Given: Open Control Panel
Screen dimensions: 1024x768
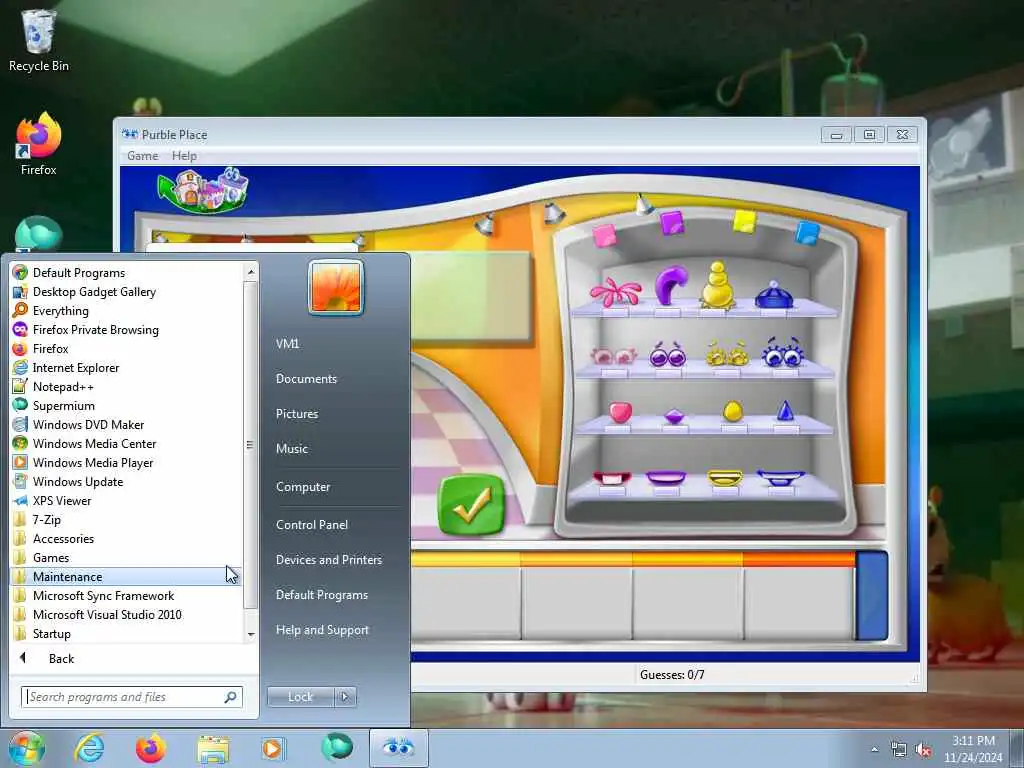Looking at the screenshot, I should click(312, 524).
